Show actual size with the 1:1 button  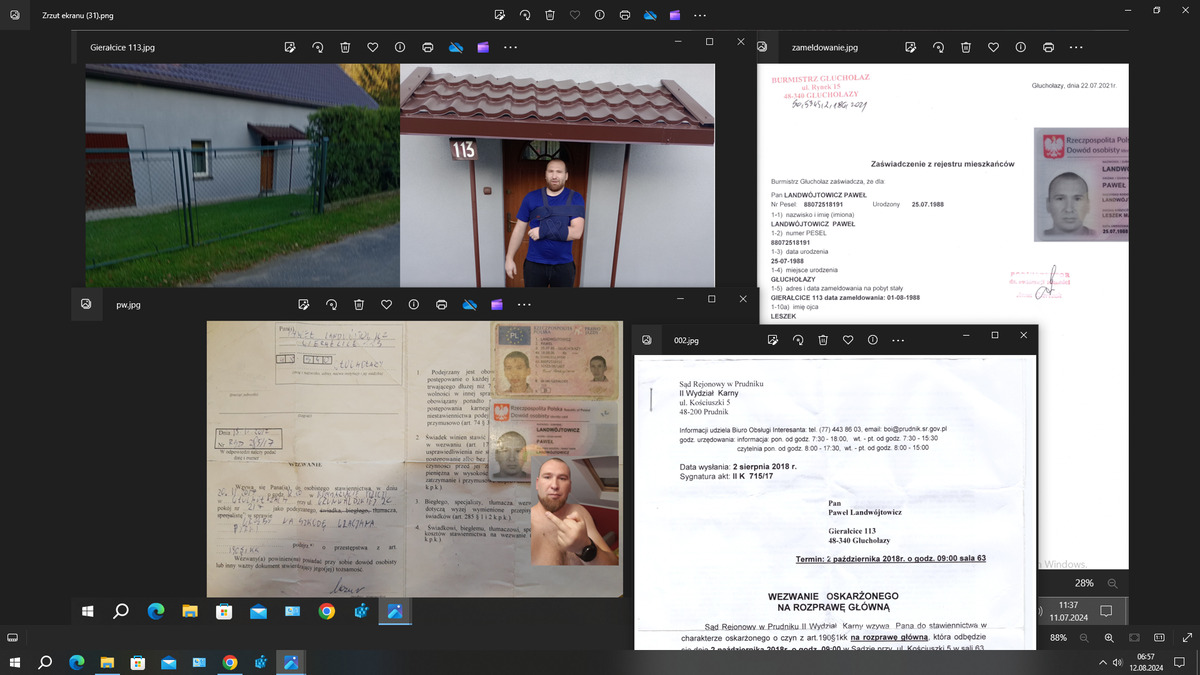point(1159,637)
